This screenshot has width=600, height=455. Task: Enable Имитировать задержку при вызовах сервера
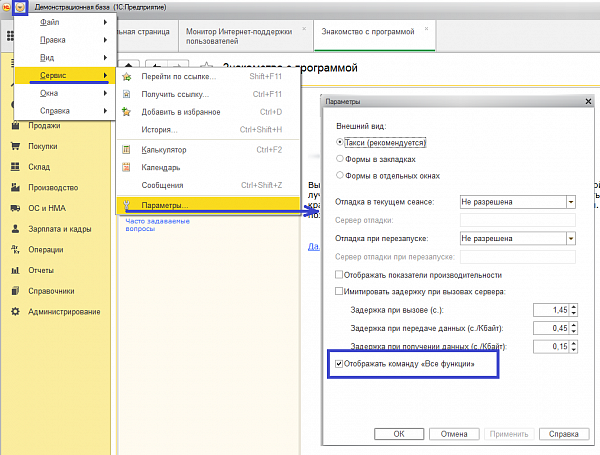(339, 291)
